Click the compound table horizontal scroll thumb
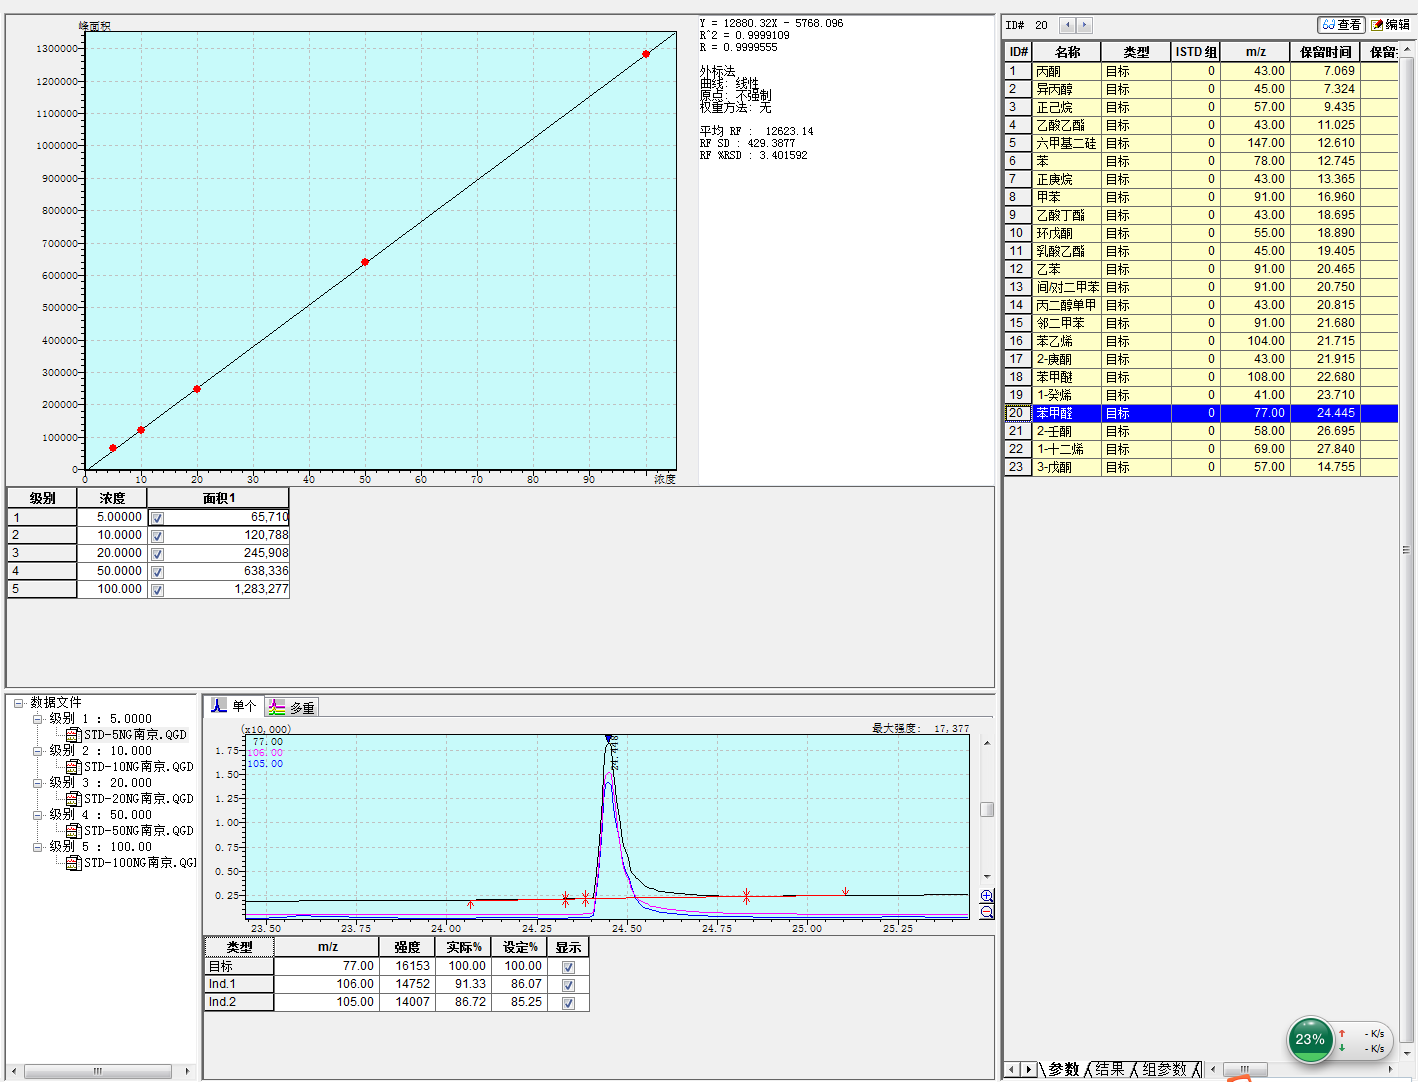This screenshot has height=1082, width=1418. point(1245,1069)
